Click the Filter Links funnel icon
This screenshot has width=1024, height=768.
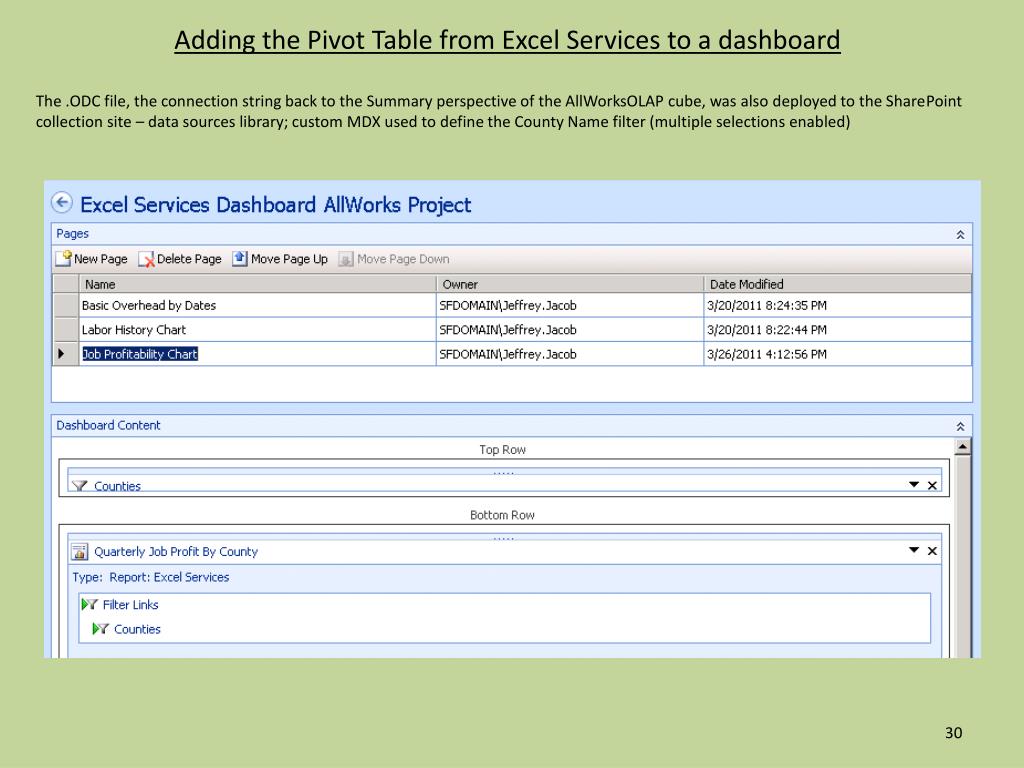[x=89, y=605]
